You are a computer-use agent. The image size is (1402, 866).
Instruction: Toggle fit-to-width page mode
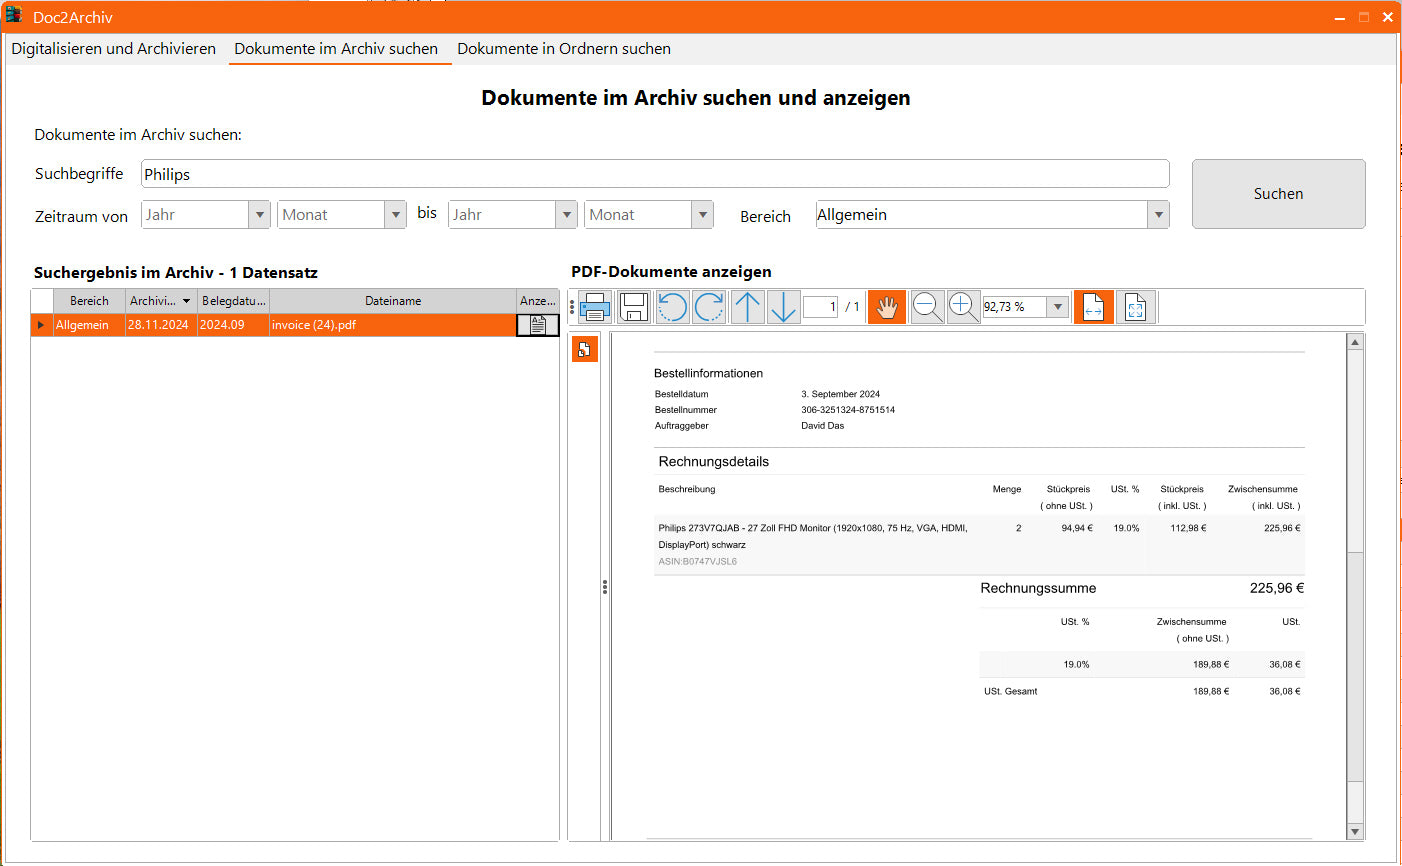pos(1093,307)
